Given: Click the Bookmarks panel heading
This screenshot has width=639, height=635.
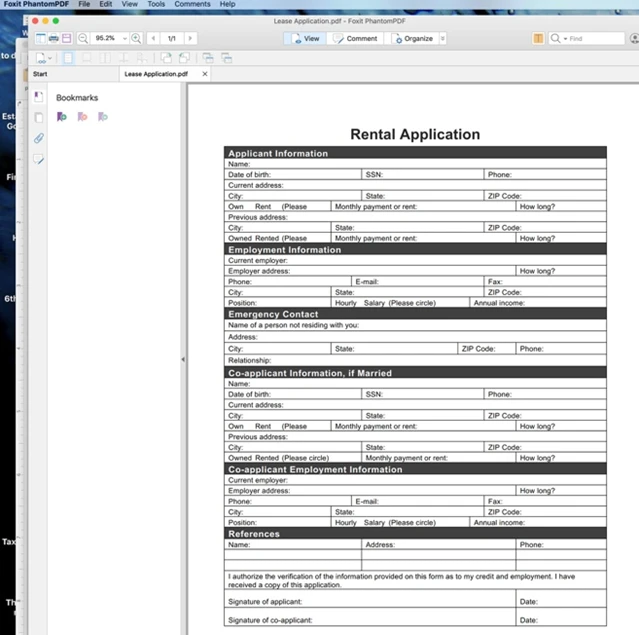Looking at the screenshot, I should pos(77,98).
